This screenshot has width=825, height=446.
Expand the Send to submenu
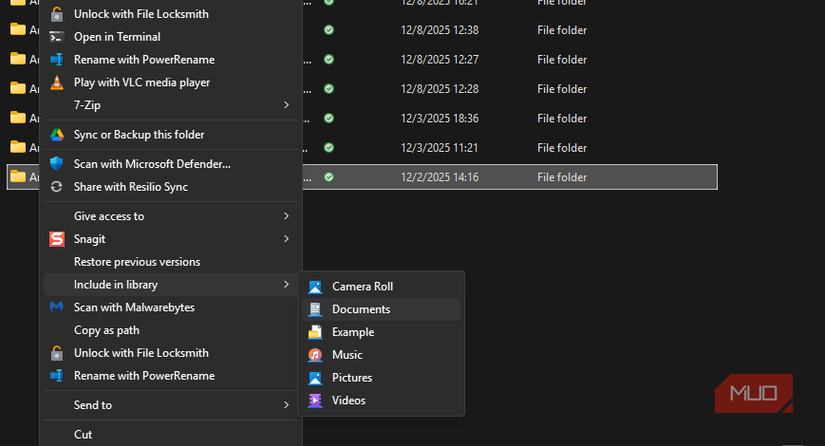click(x=286, y=405)
